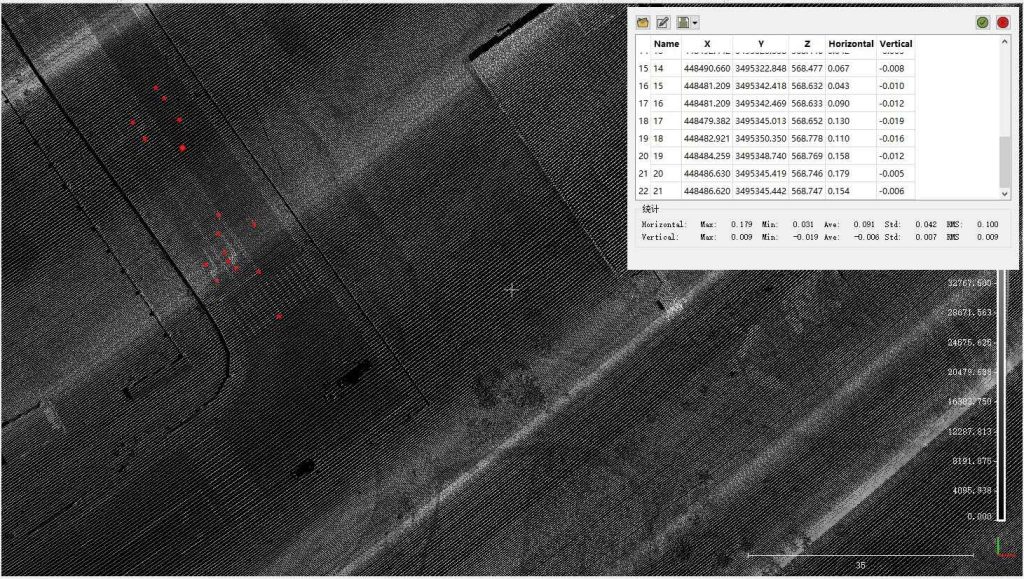Screen dimensions: 1024x579
Task: Open a control point file with the folder icon
Action: pyautogui.click(x=641, y=22)
